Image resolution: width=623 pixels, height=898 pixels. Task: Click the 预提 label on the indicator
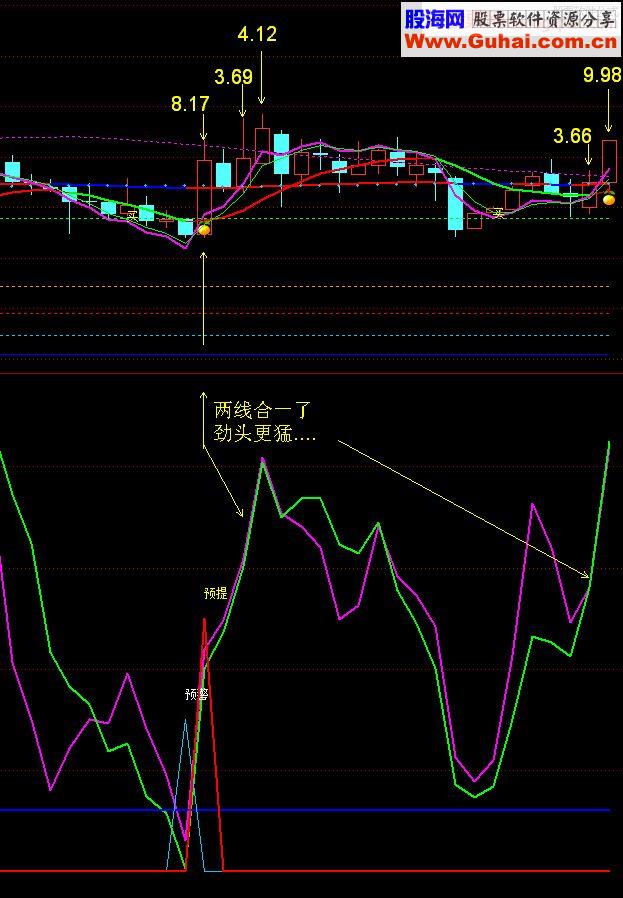215,593
